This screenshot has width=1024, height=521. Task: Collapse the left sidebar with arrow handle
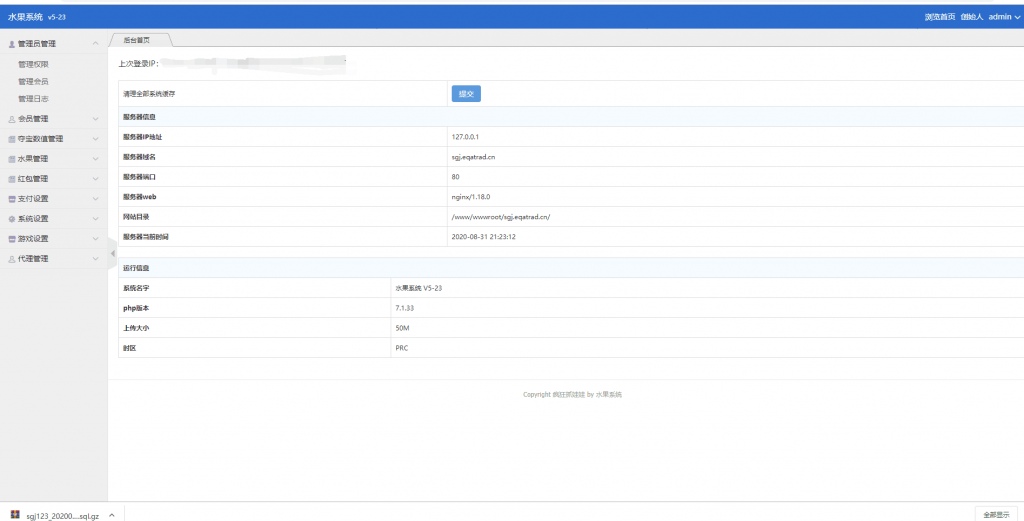point(112,253)
